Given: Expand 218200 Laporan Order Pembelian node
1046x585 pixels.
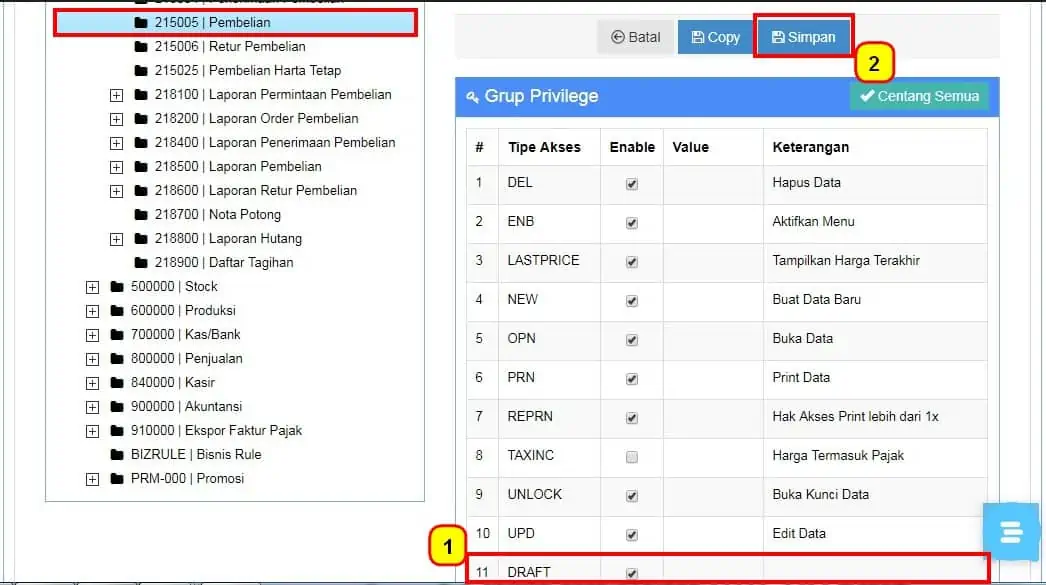Looking at the screenshot, I should point(116,119).
